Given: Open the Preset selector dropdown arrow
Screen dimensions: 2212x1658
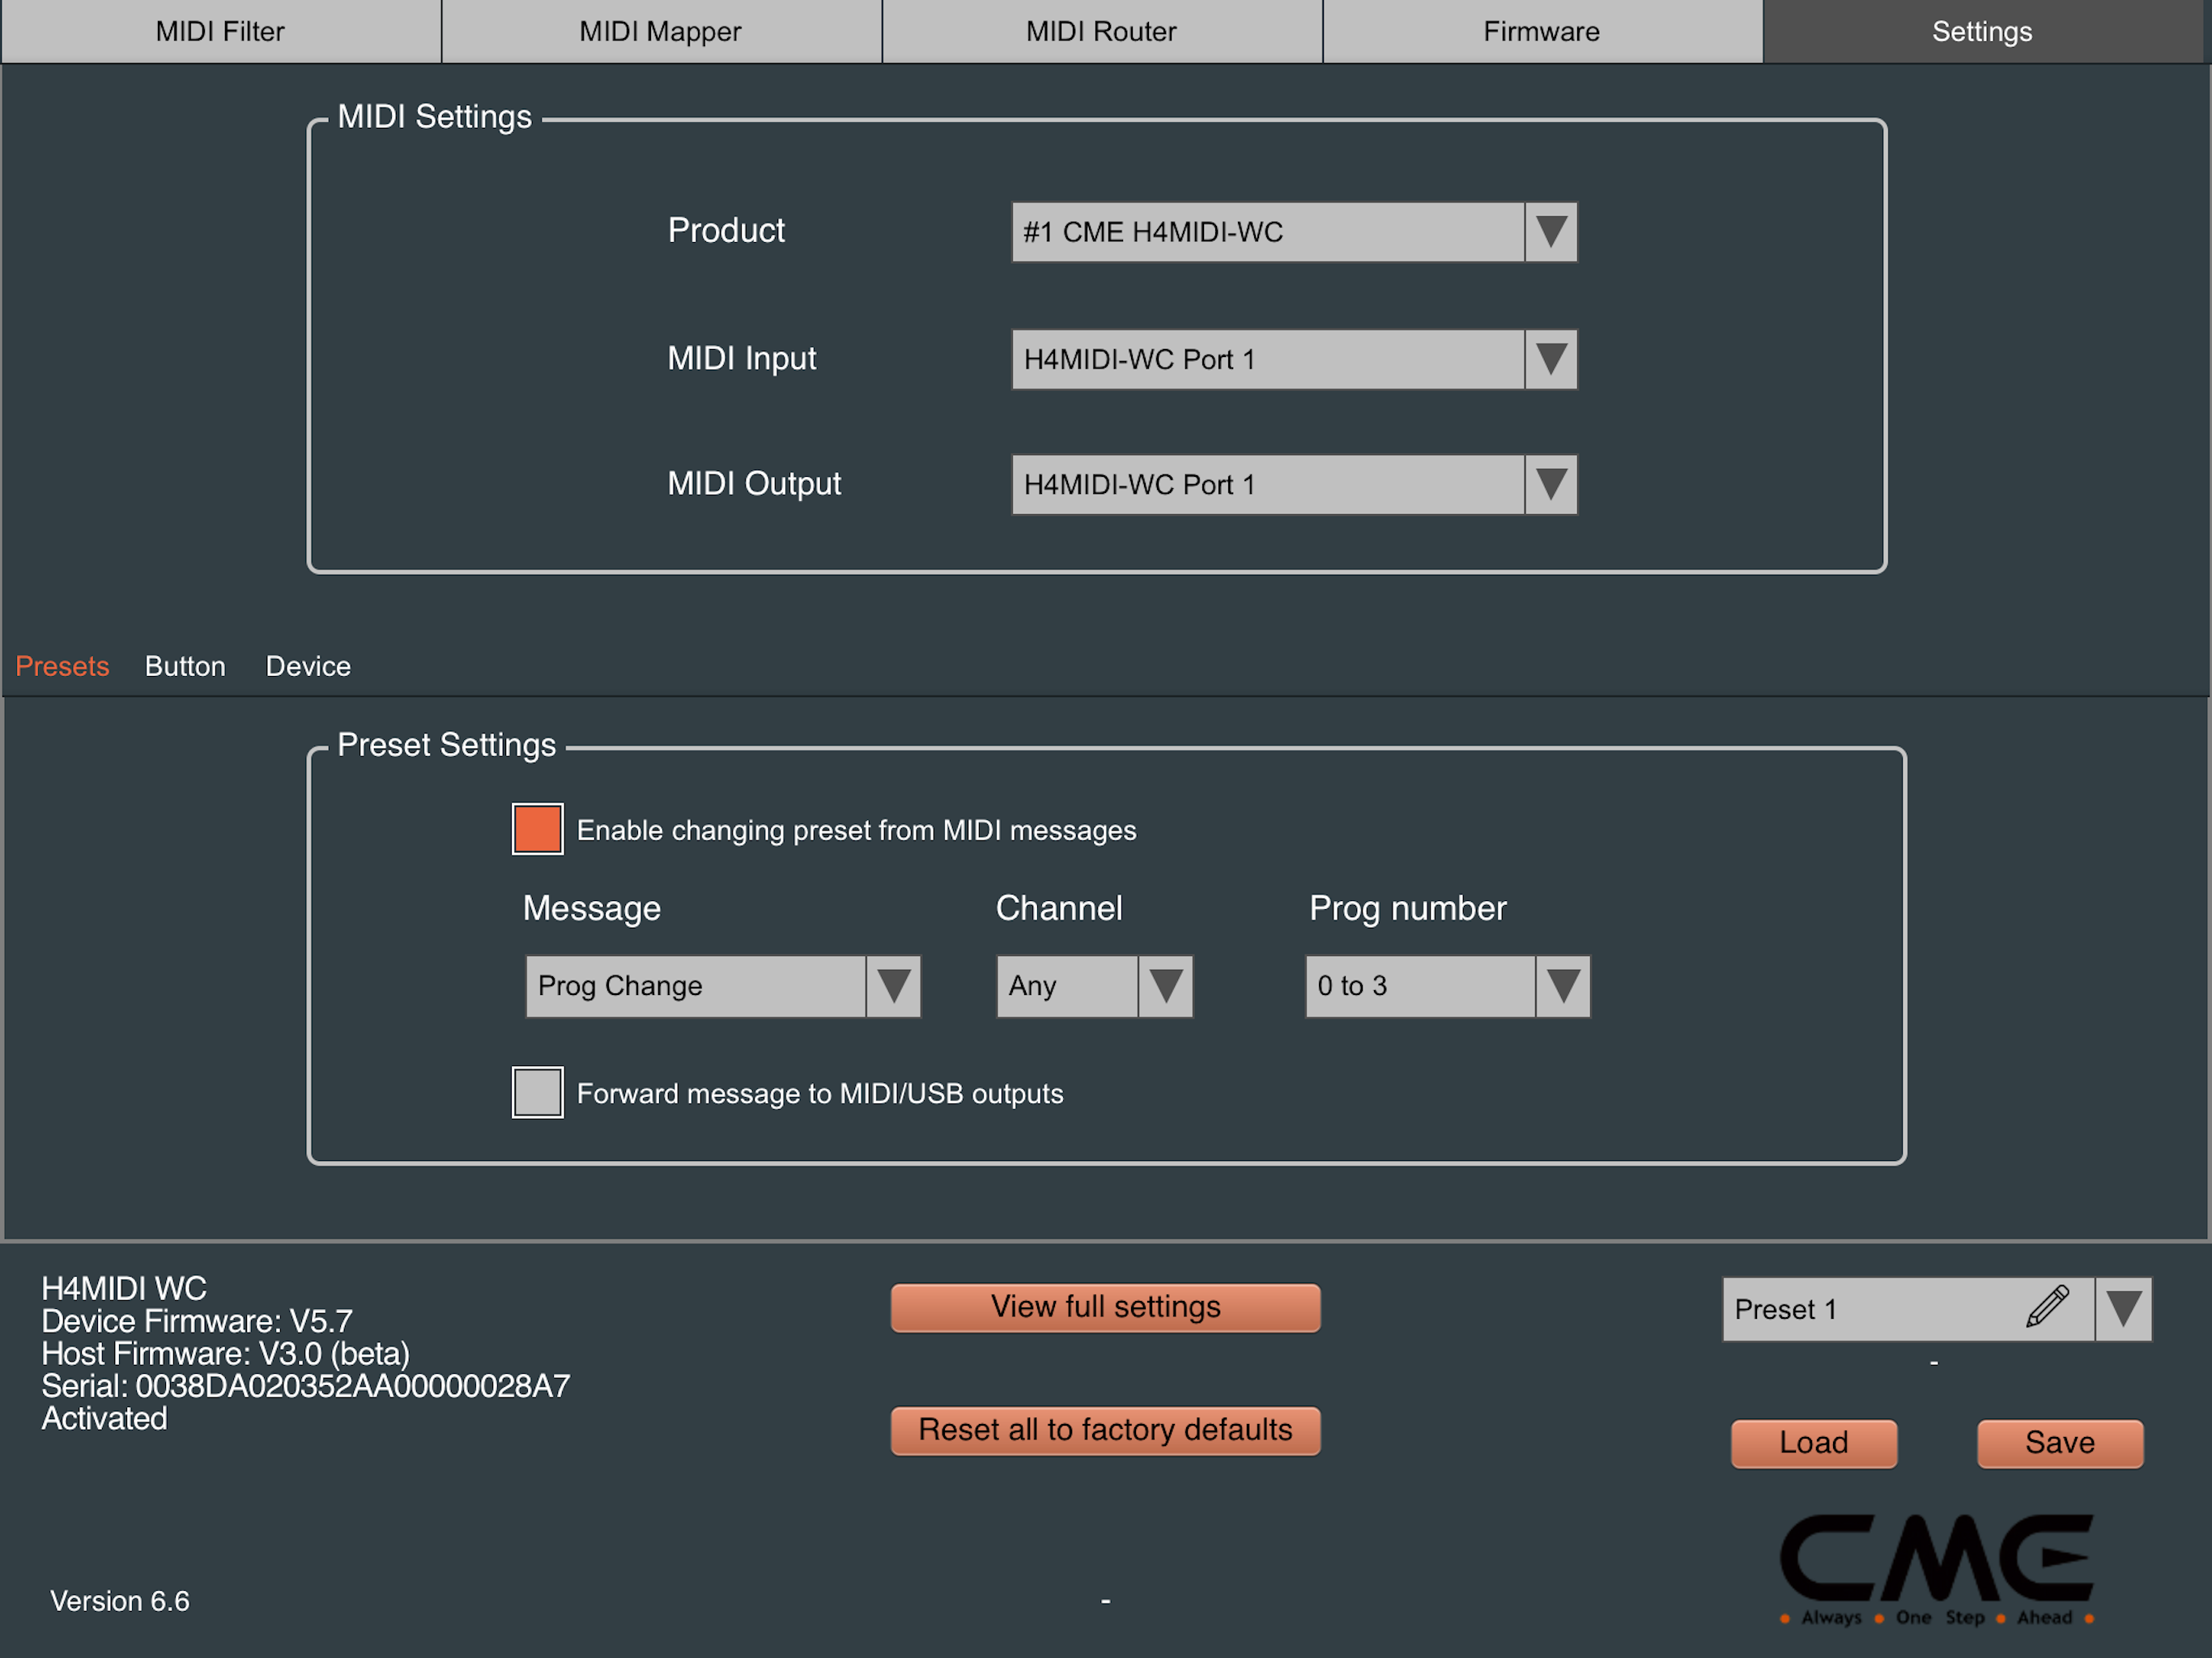Looking at the screenshot, I should (x=2123, y=1308).
